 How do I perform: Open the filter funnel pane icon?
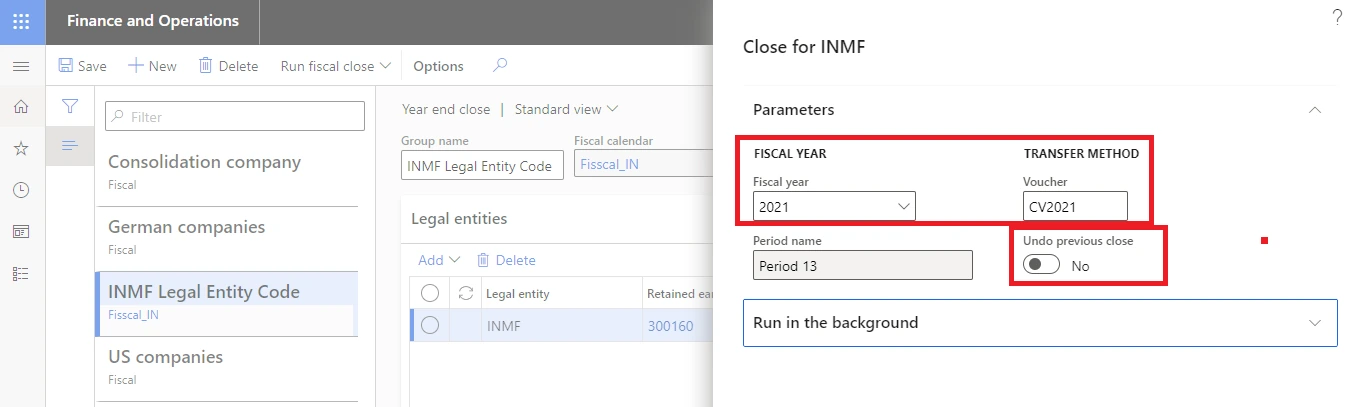pyautogui.click(x=70, y=106)
